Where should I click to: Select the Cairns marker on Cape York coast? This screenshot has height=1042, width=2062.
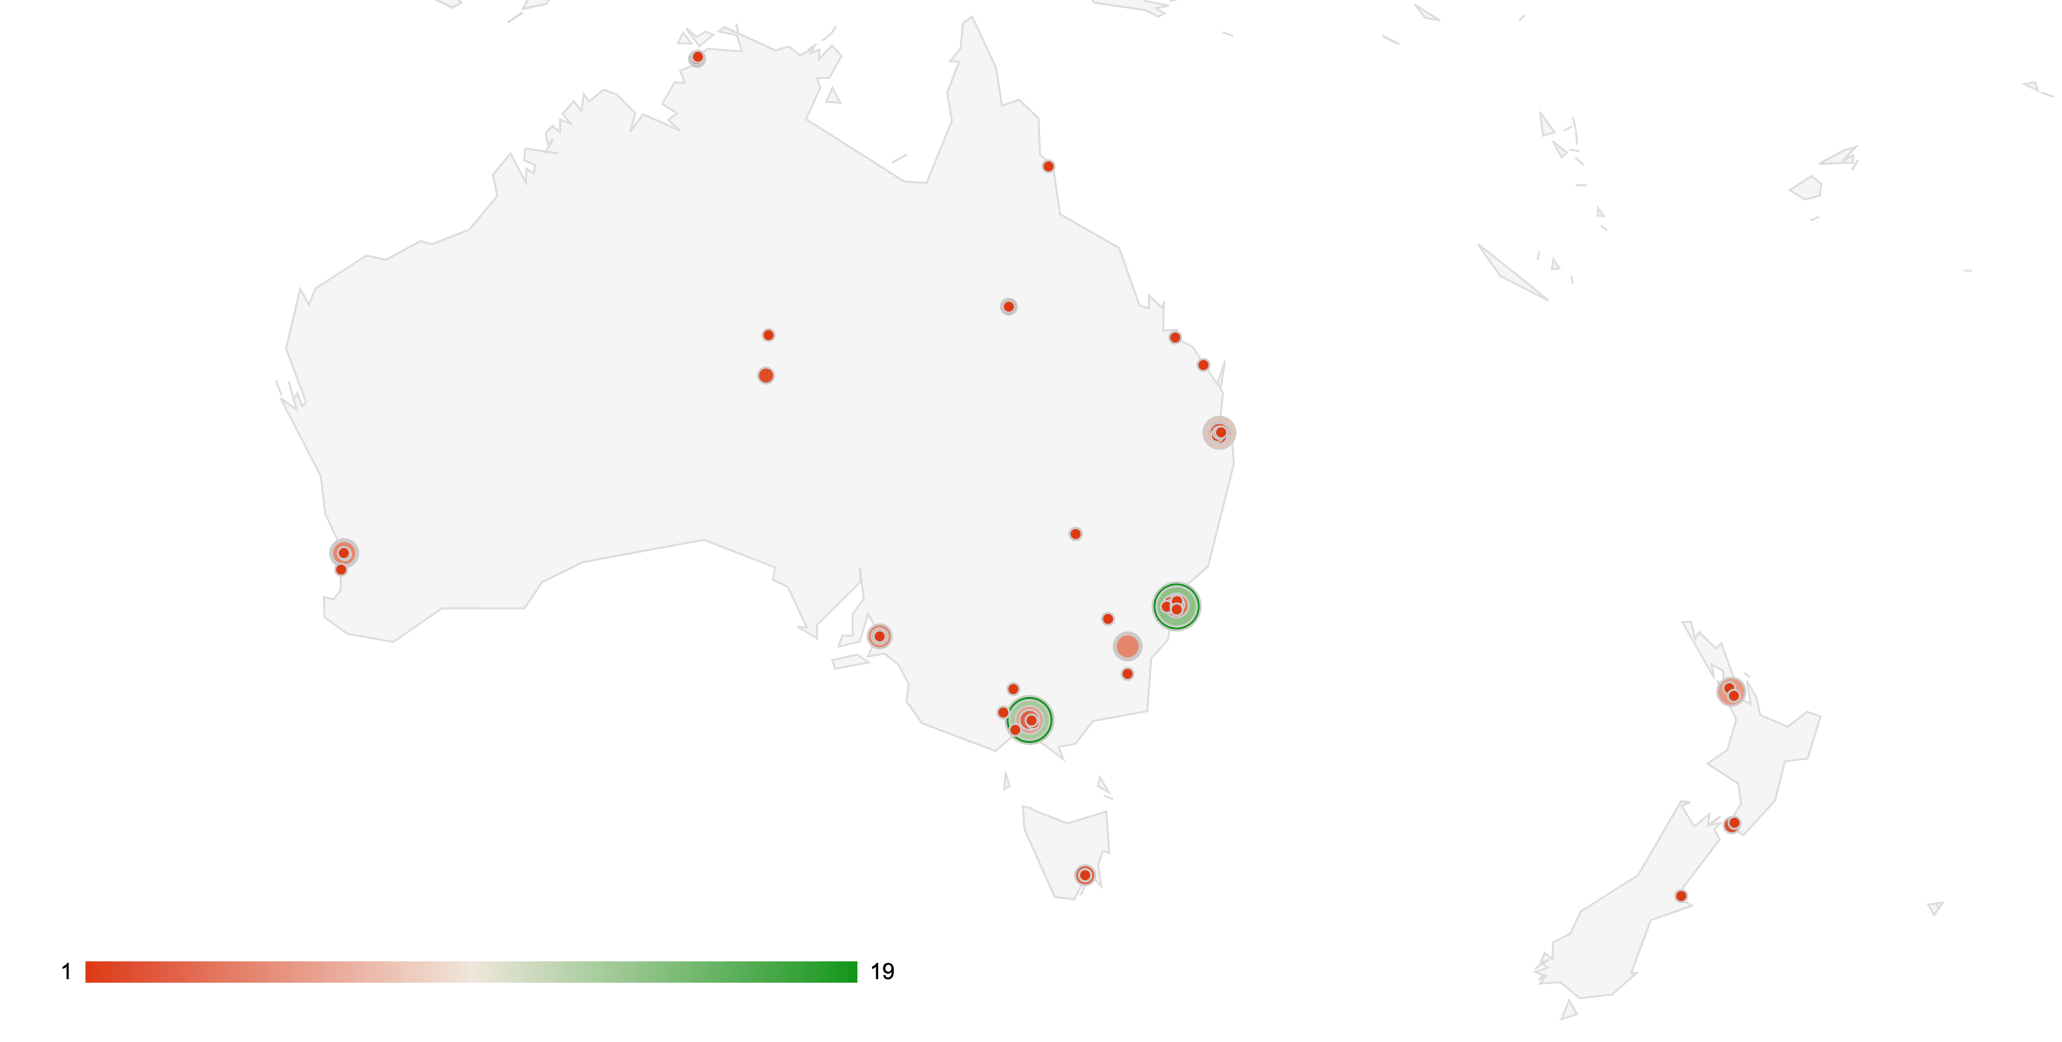pos(1048,166)
